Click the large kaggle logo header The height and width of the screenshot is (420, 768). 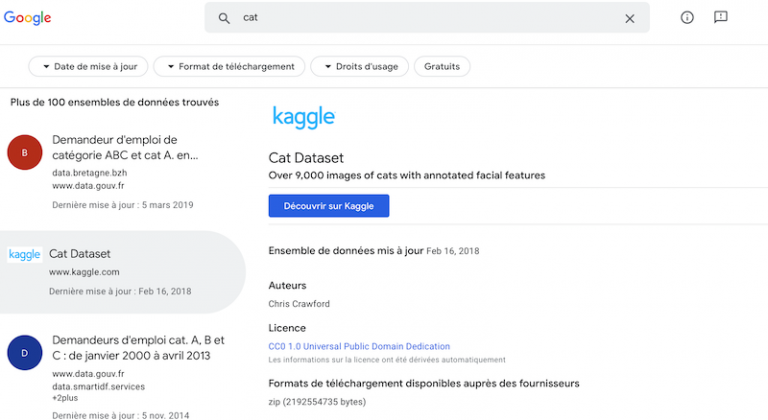click(x=303, y=117)
